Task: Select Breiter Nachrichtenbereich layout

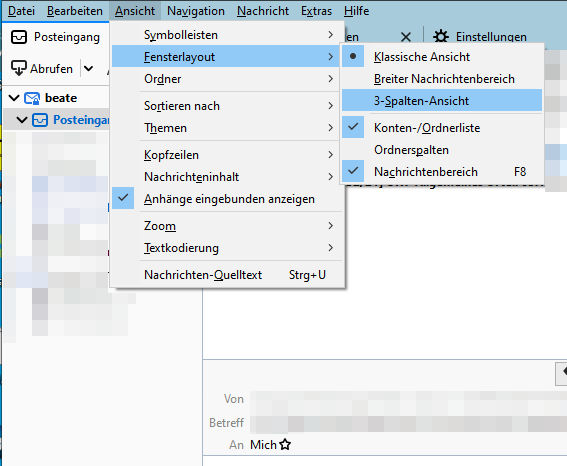Action: [442, 78]
